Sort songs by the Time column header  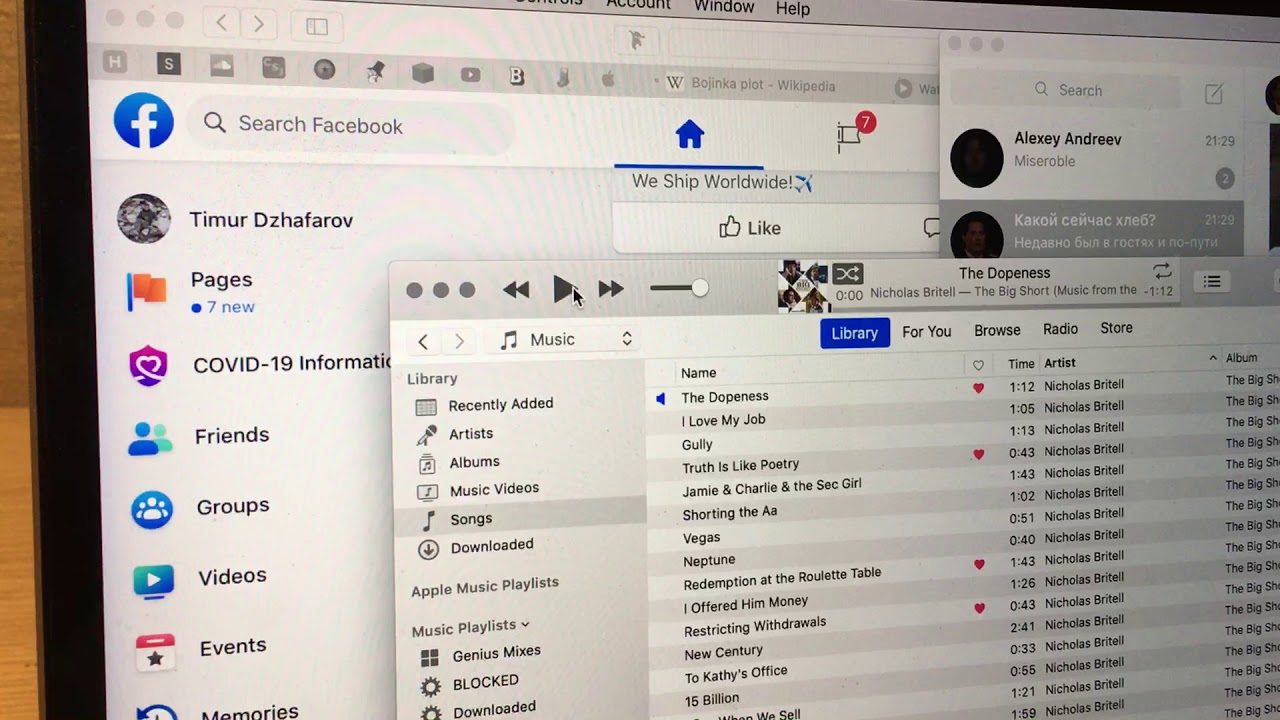click(x=1021, y=364)
